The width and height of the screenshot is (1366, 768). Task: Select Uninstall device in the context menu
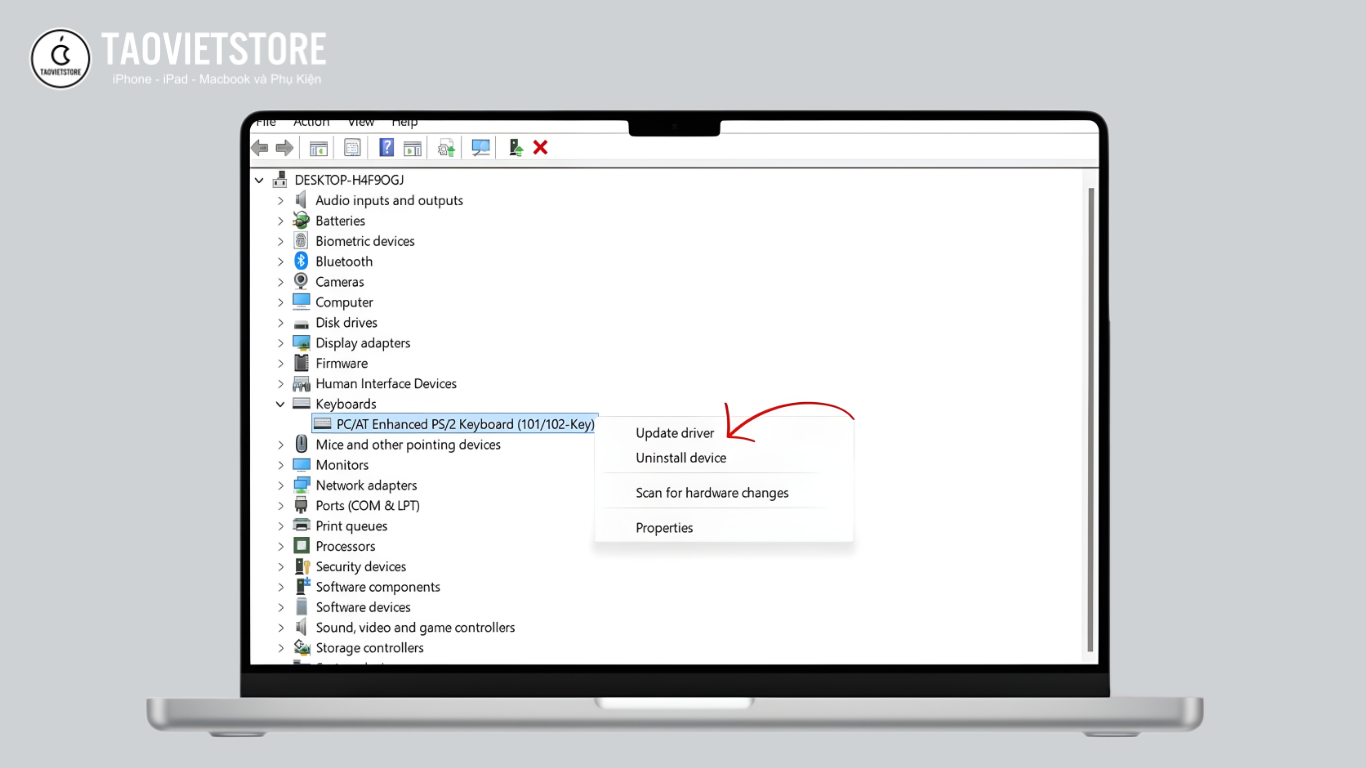pos(681,458)
